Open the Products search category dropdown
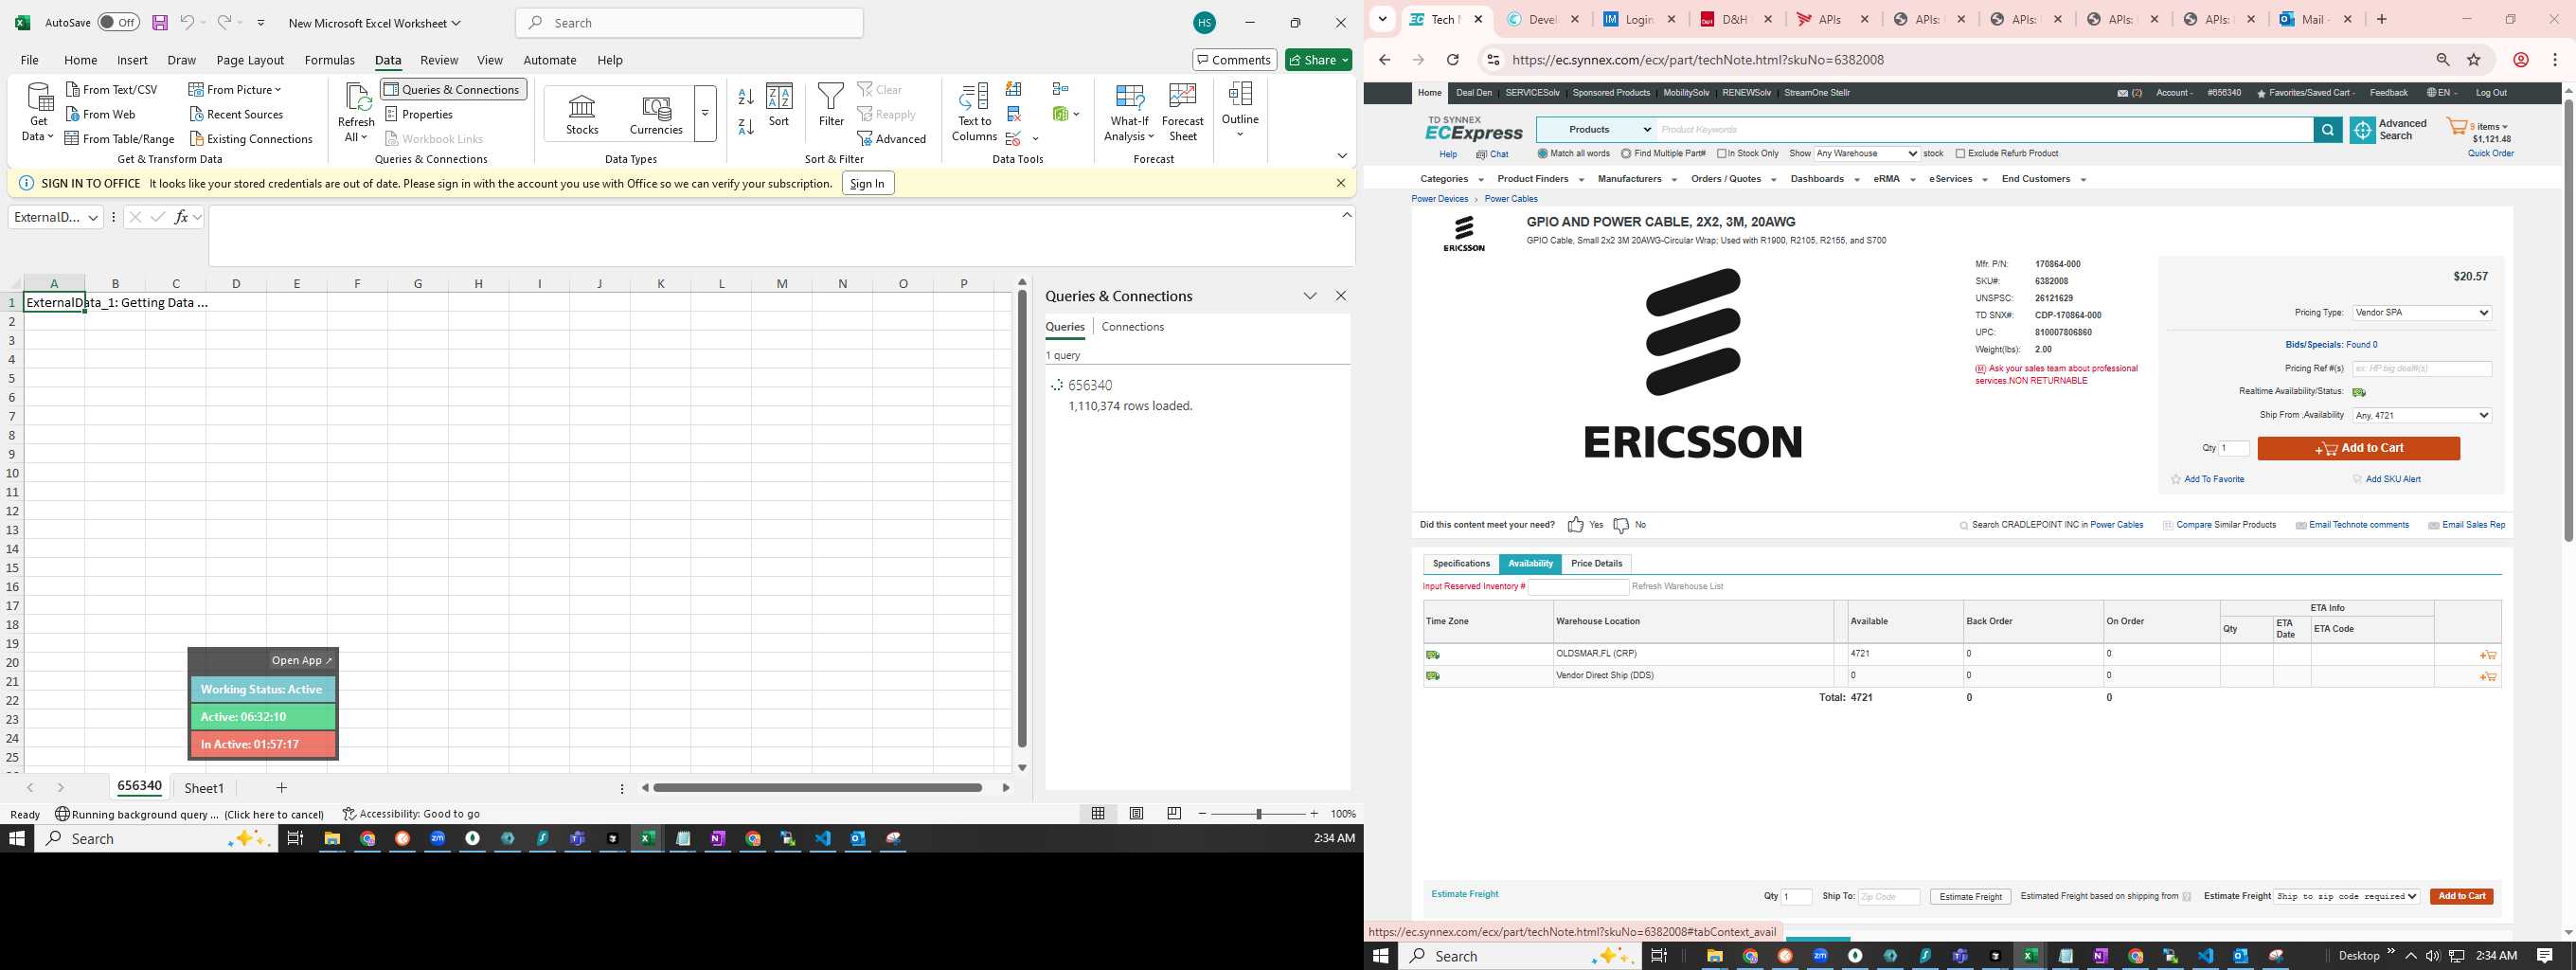 click(x=1596, y=130)
